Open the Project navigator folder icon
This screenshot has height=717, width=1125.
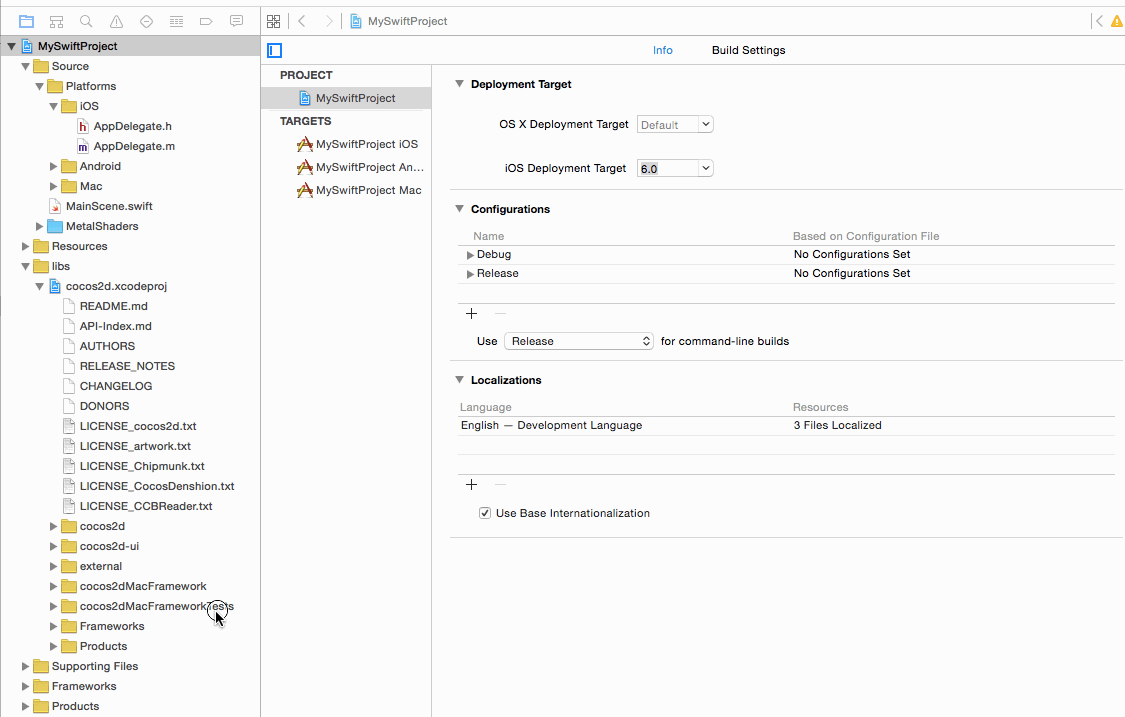[27, 22]
